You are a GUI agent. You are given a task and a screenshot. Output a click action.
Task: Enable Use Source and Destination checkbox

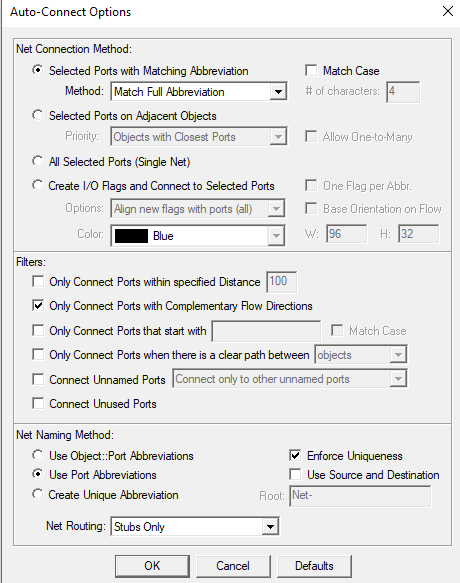click(x=295, y=474)
